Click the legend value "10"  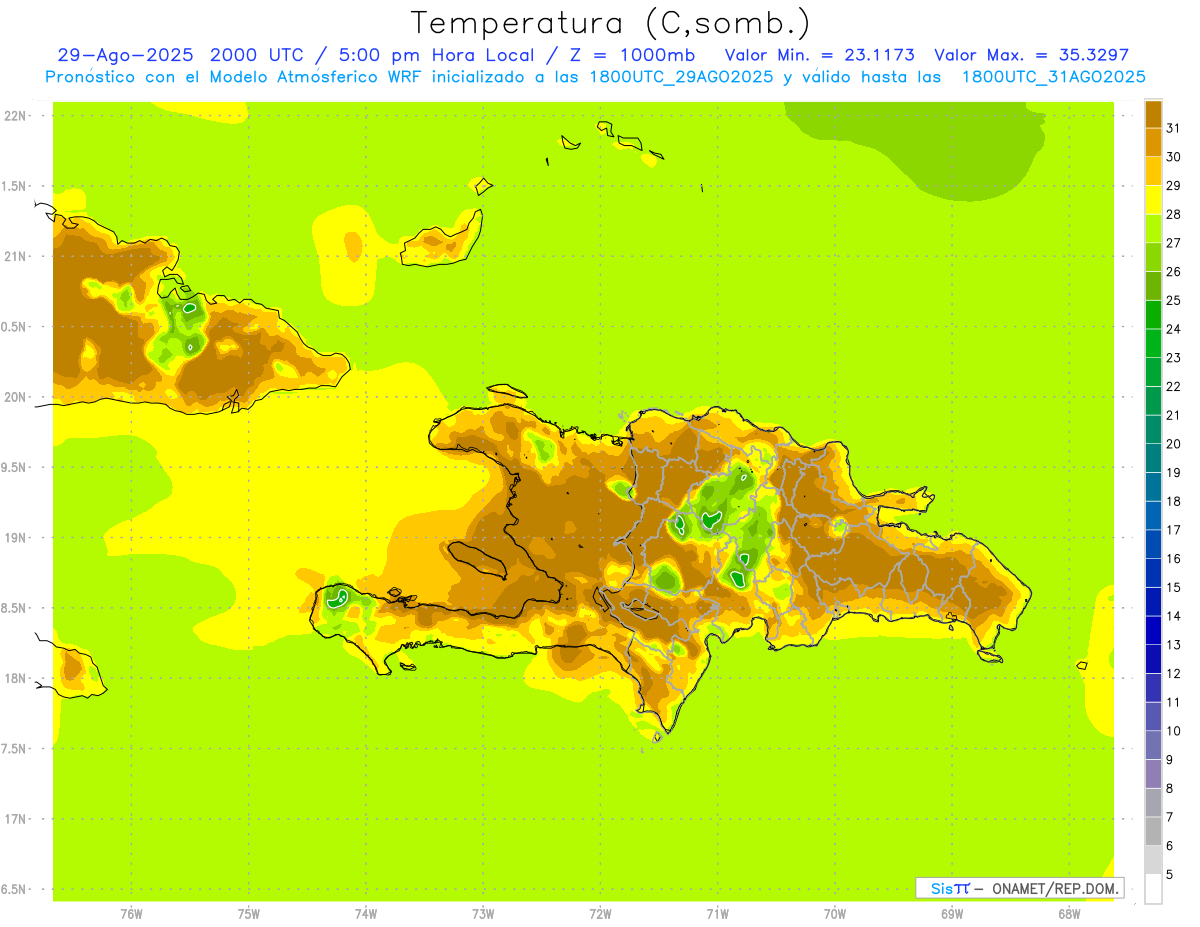[1173, 731]
